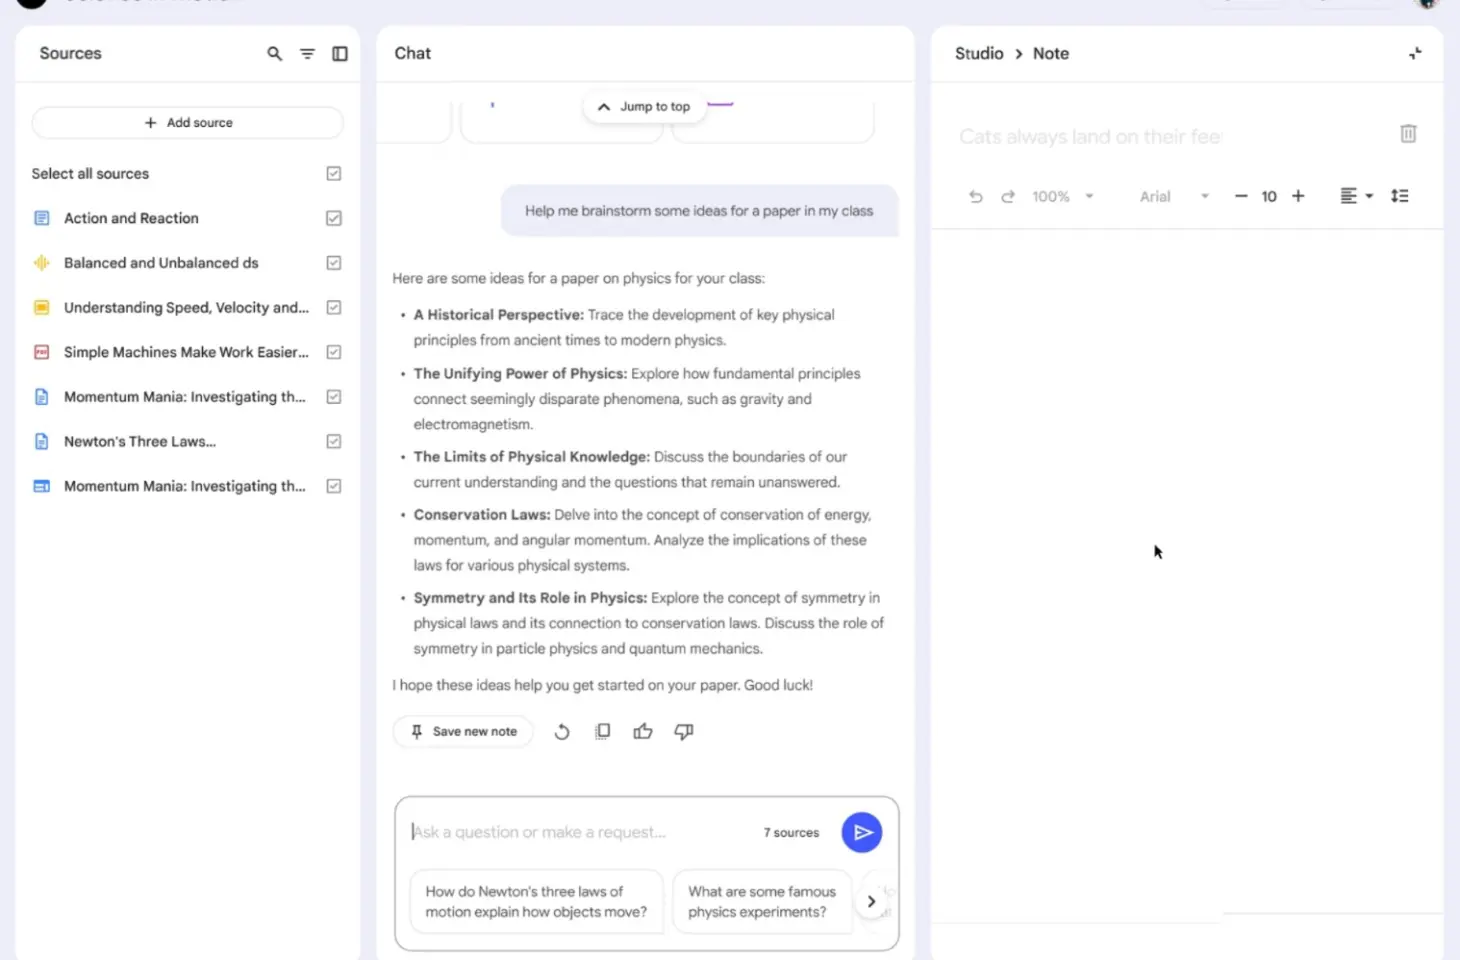Click the Save new note button
Screen dimensions: 1460x960
[463, 732]
